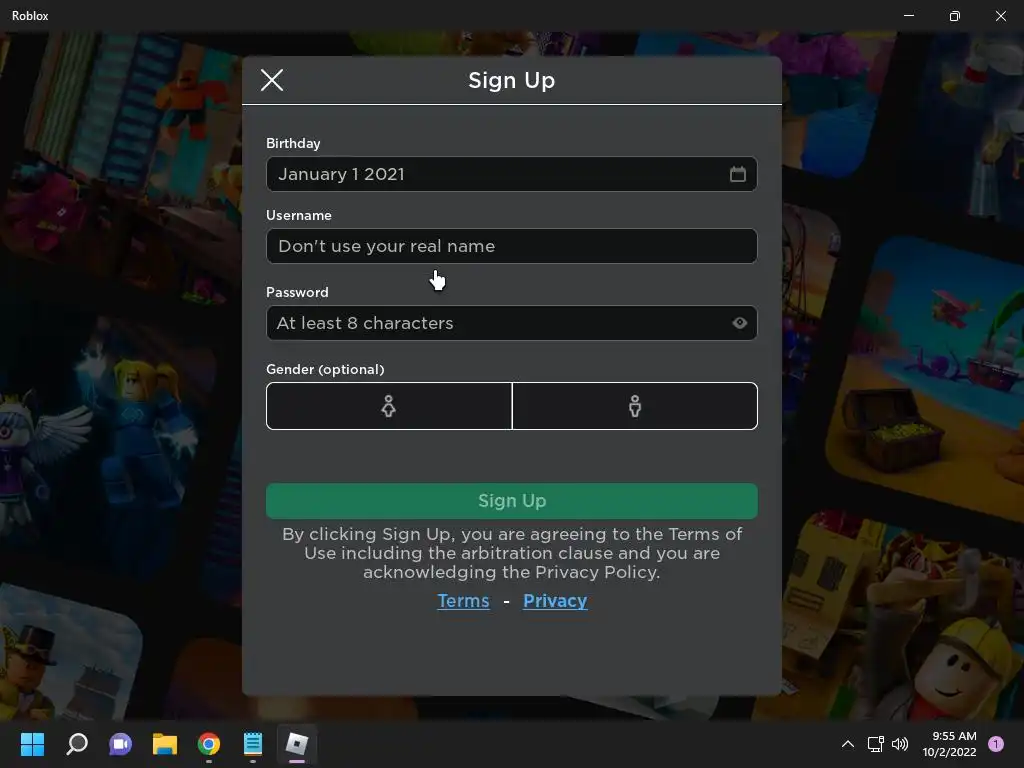Click the Birthday field showing January 1 2021
The height and width of the screenshot is (768, 1024).
[x=511, y=174]
